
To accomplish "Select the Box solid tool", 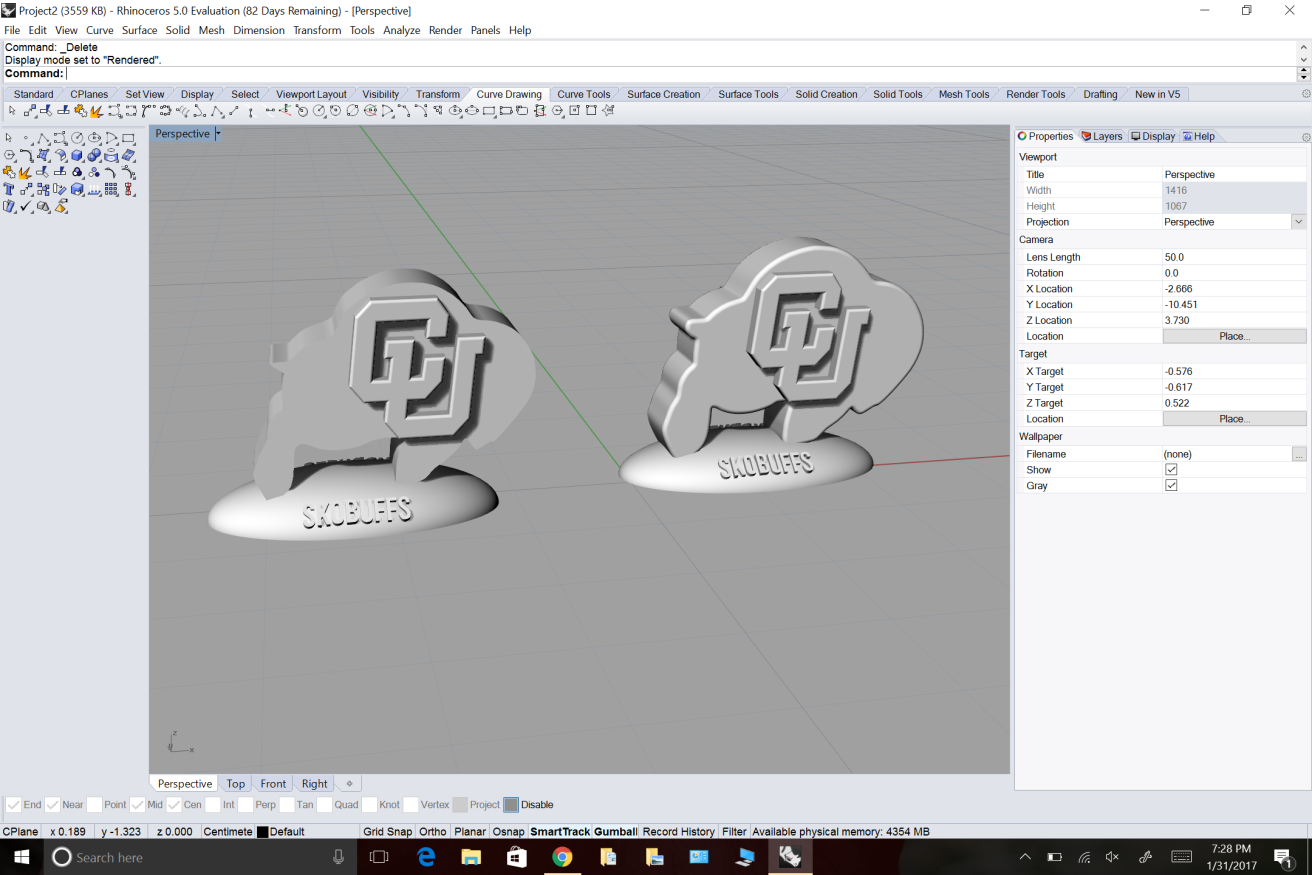I will pos(77,155).
